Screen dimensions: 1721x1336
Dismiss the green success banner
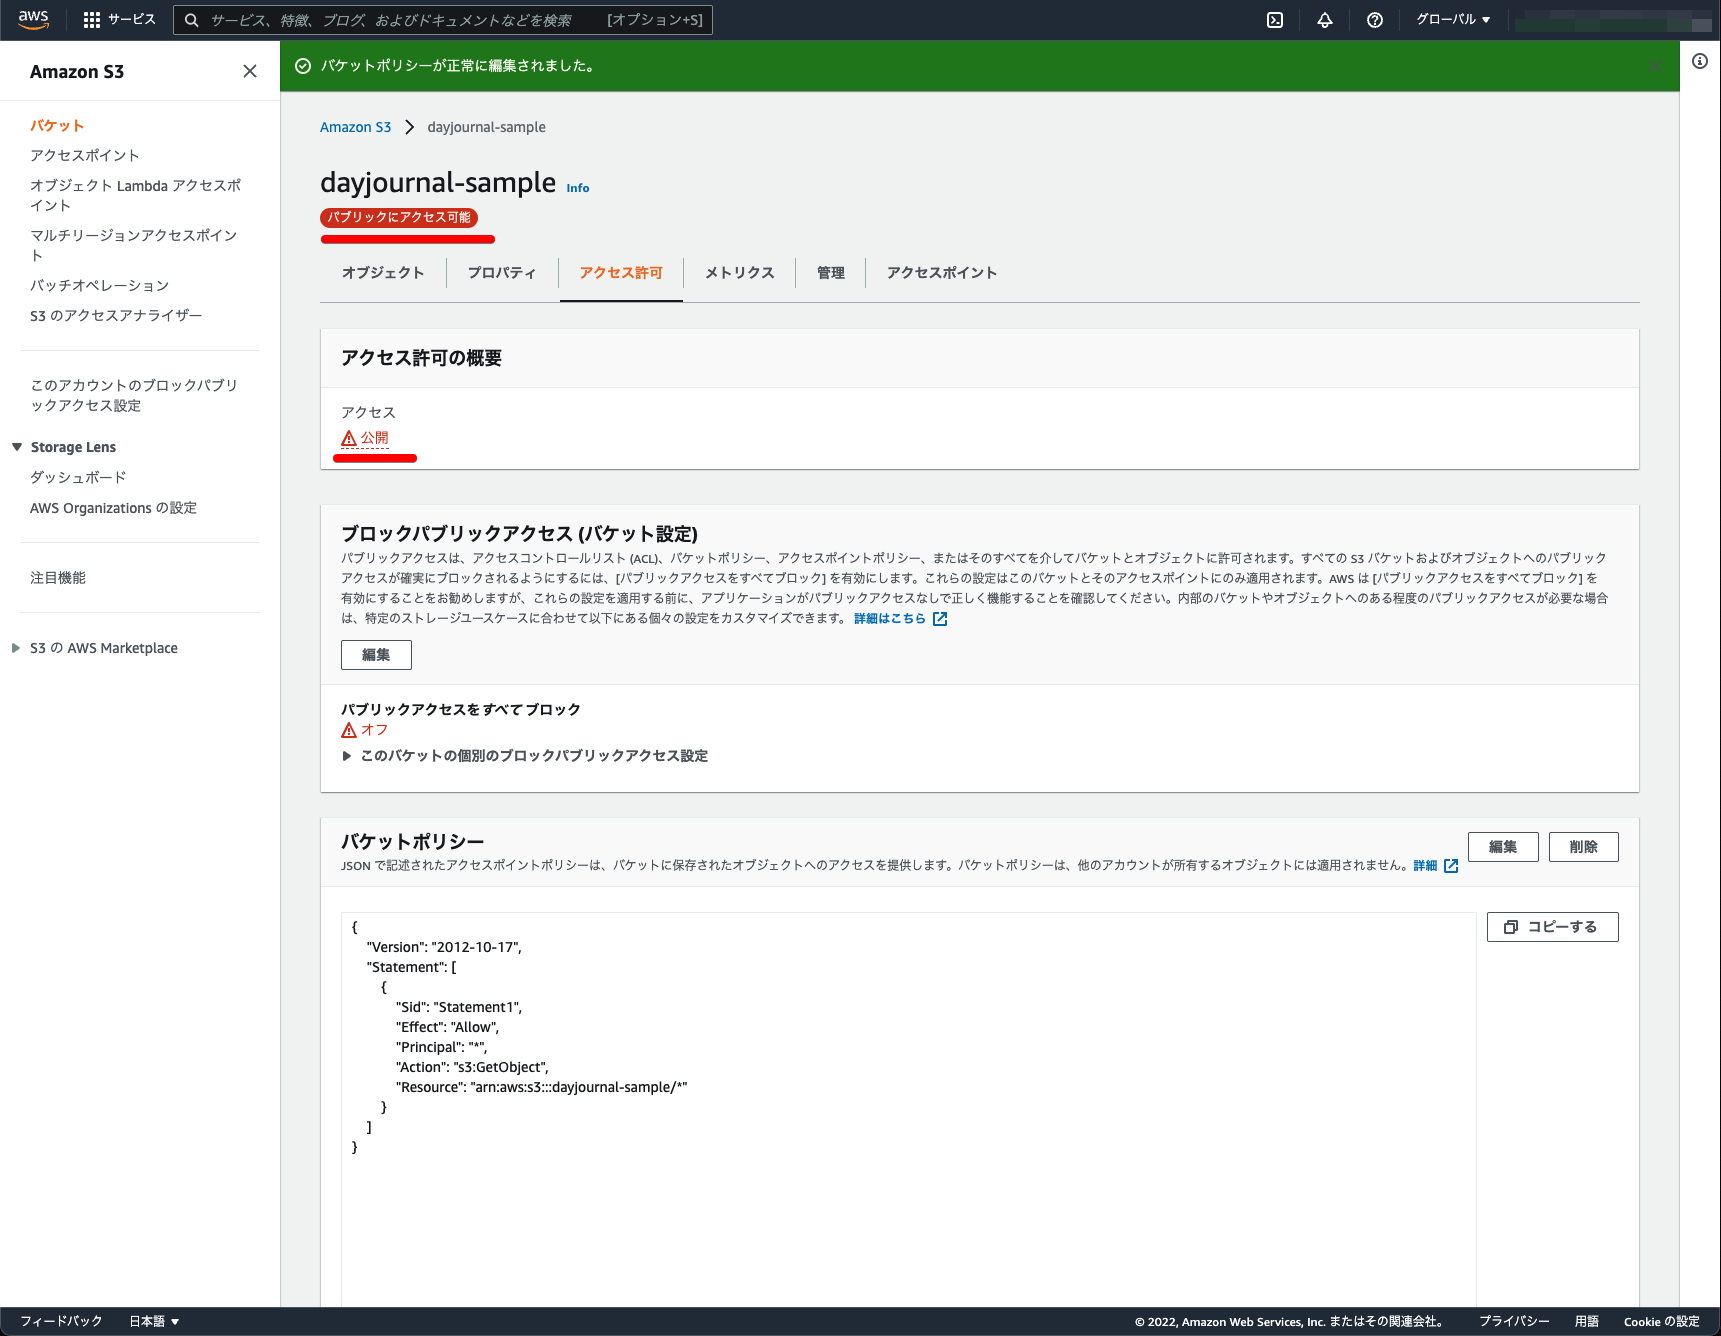click(x=1655, y=66)
